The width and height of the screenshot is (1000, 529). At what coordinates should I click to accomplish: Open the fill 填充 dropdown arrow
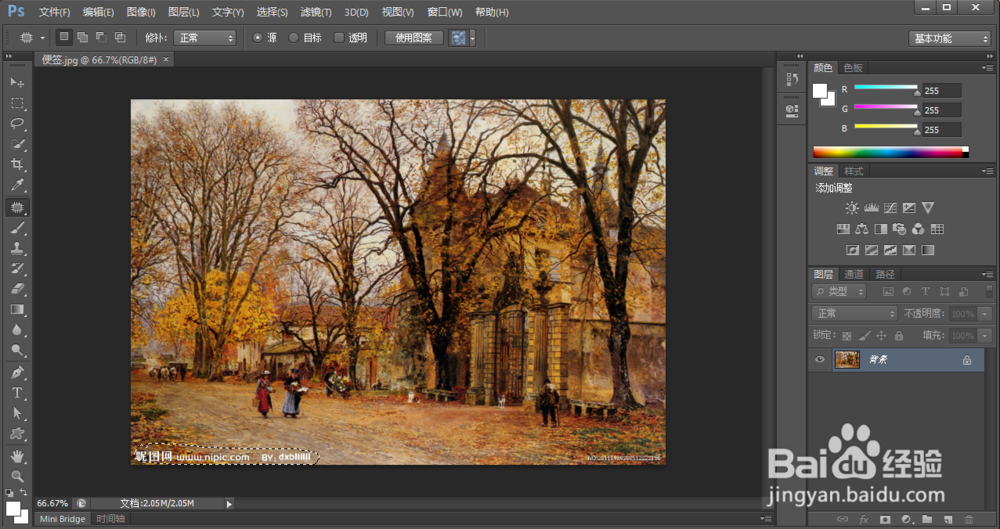pyautogui.click(x=985, y=336)
